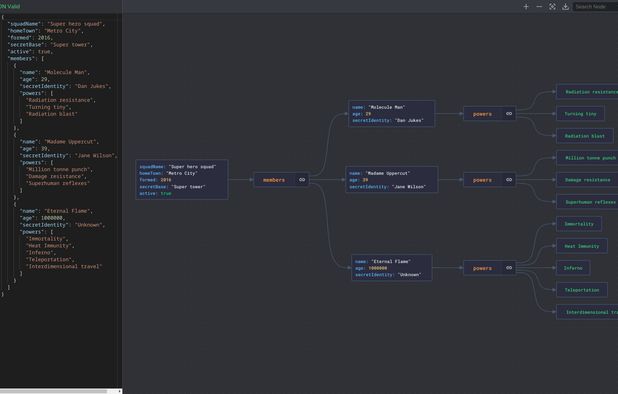Click "name": "Molecule Man" line in editor
The image size is (618, 394).
click(x=55, y=72)
